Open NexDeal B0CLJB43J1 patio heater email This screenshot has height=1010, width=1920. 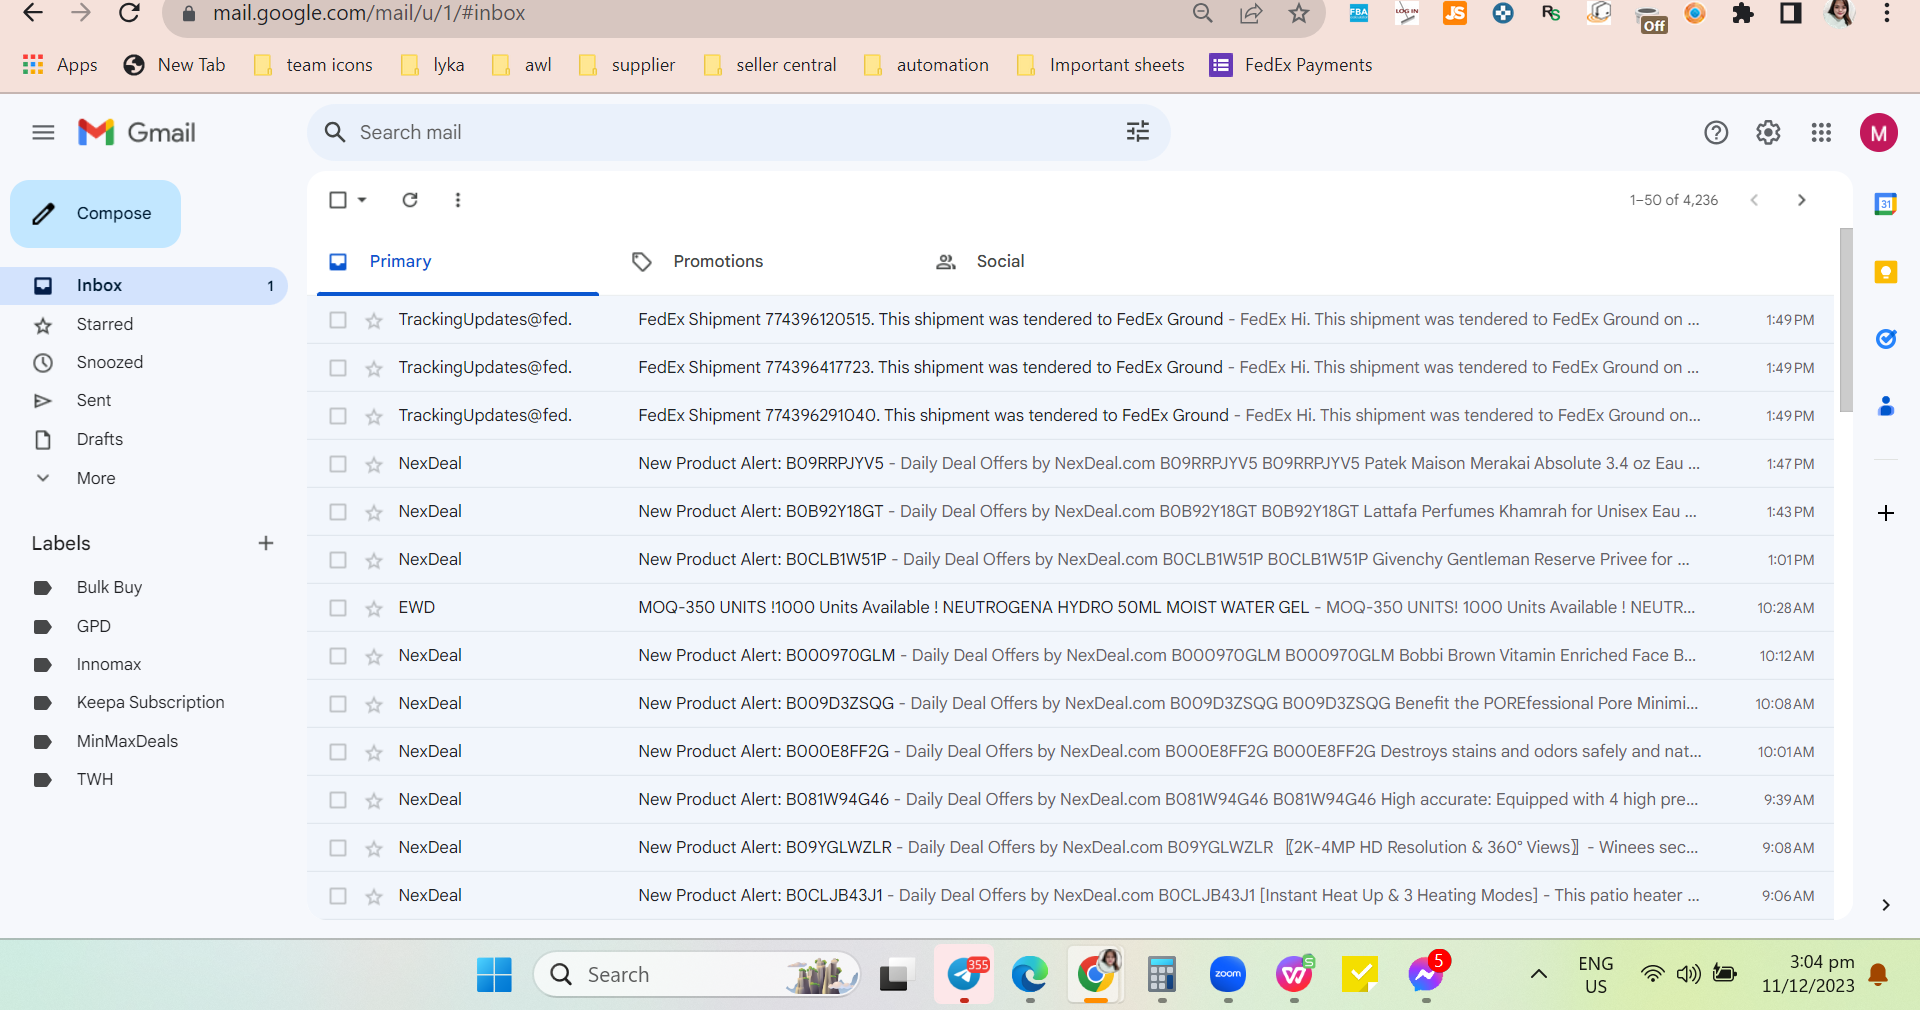[1070, 895]
